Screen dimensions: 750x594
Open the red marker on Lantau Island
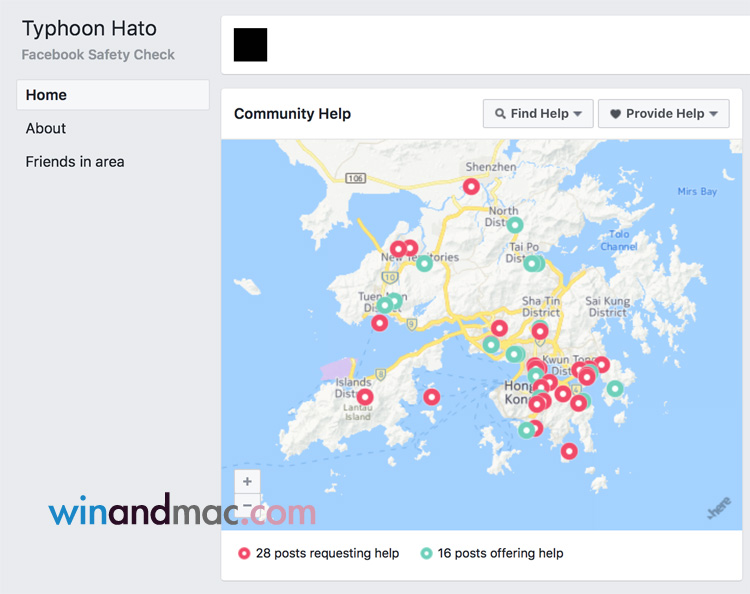[365, 397]
